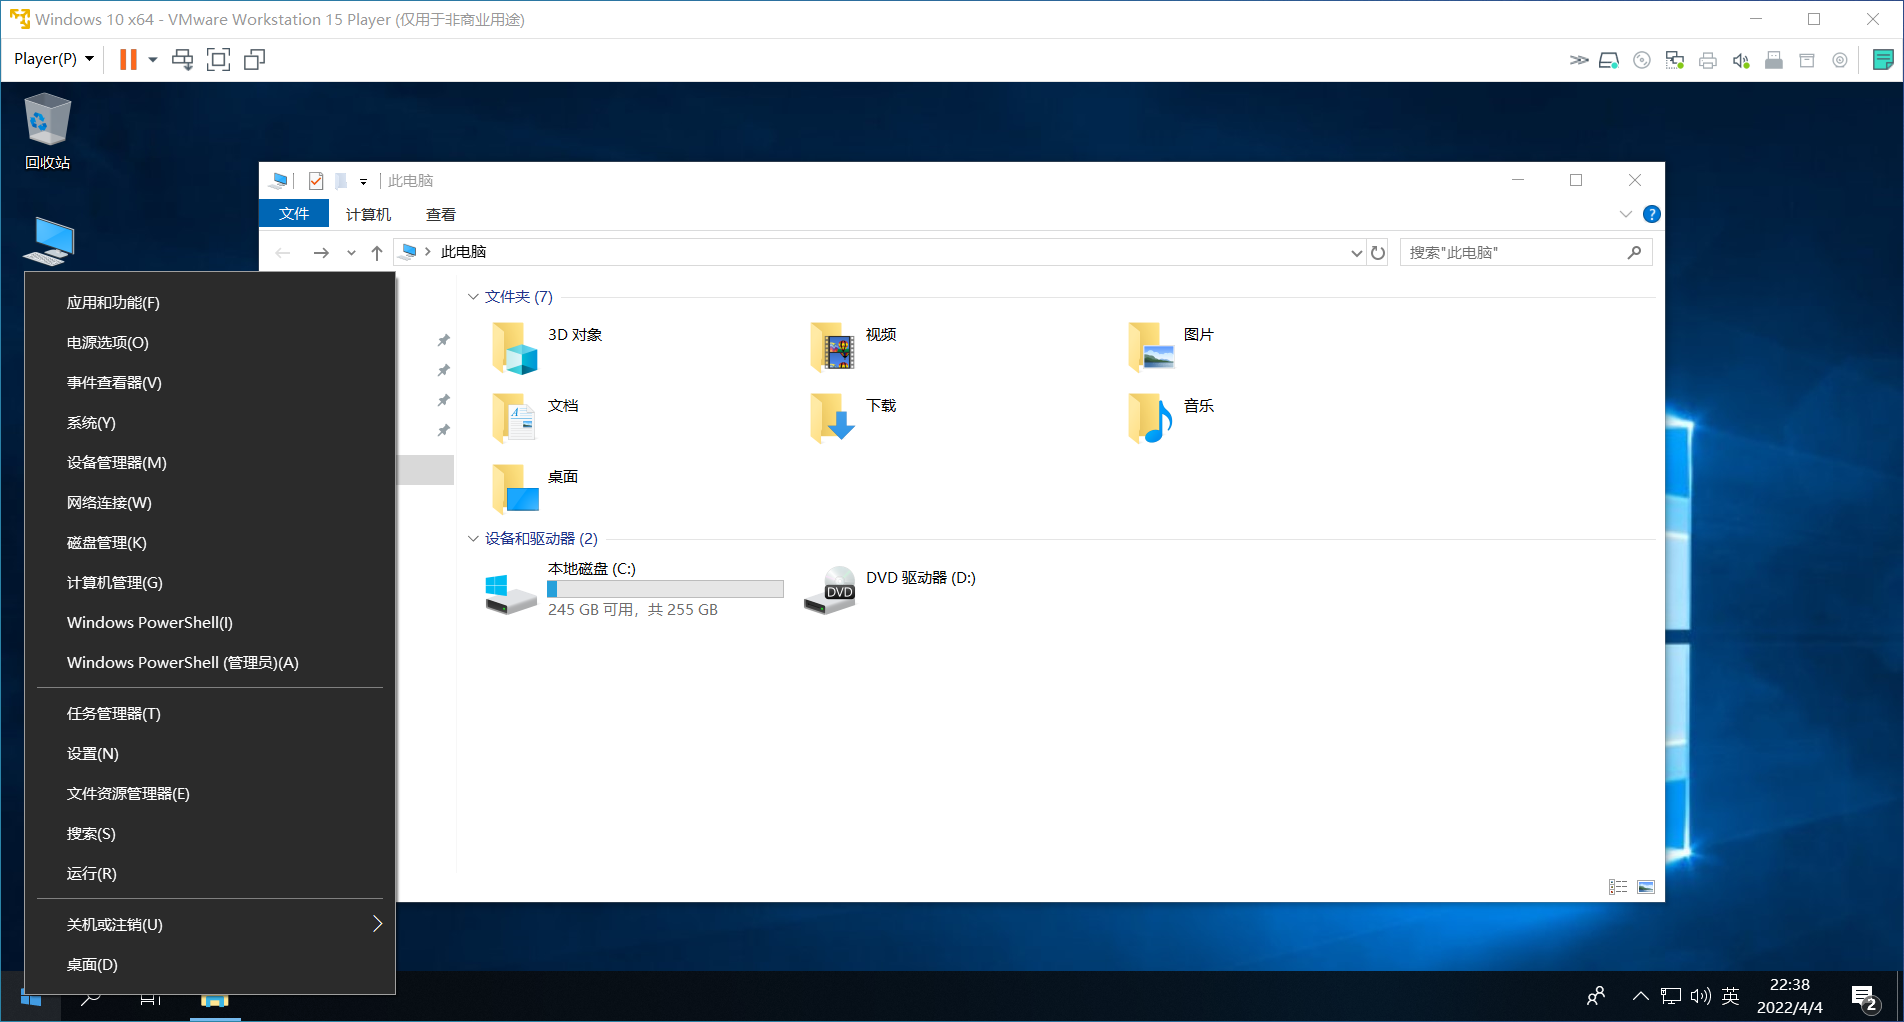This screenshot has width=1904, height=1022.
Task: Go forward in Explorer navigation
Action: (x=321, y=253)
